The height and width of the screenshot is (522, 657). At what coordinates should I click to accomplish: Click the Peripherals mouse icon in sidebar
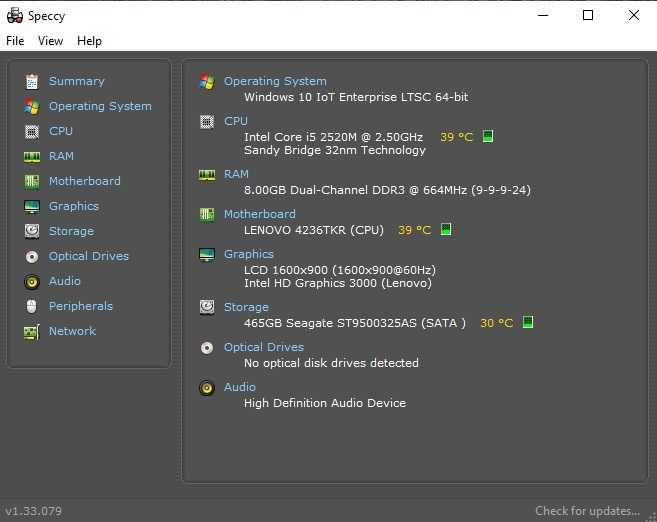tap(32, 306)
